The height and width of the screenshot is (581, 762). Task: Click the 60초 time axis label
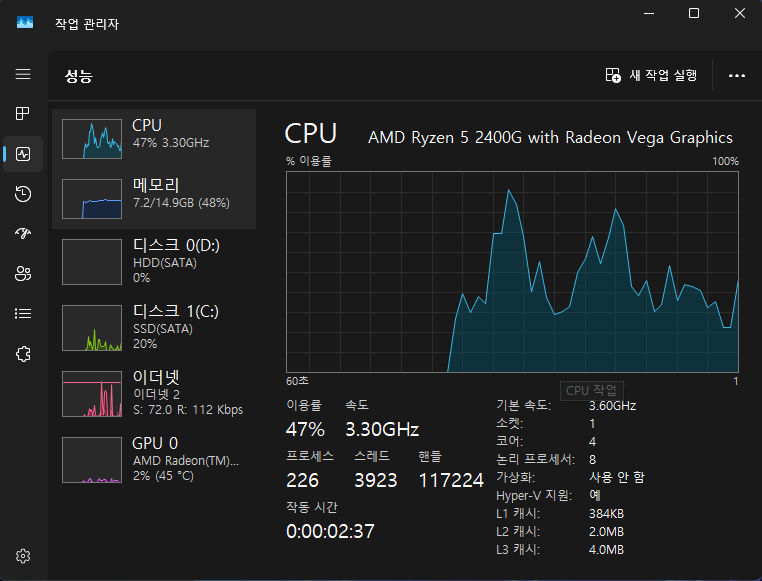pos(297,381)
